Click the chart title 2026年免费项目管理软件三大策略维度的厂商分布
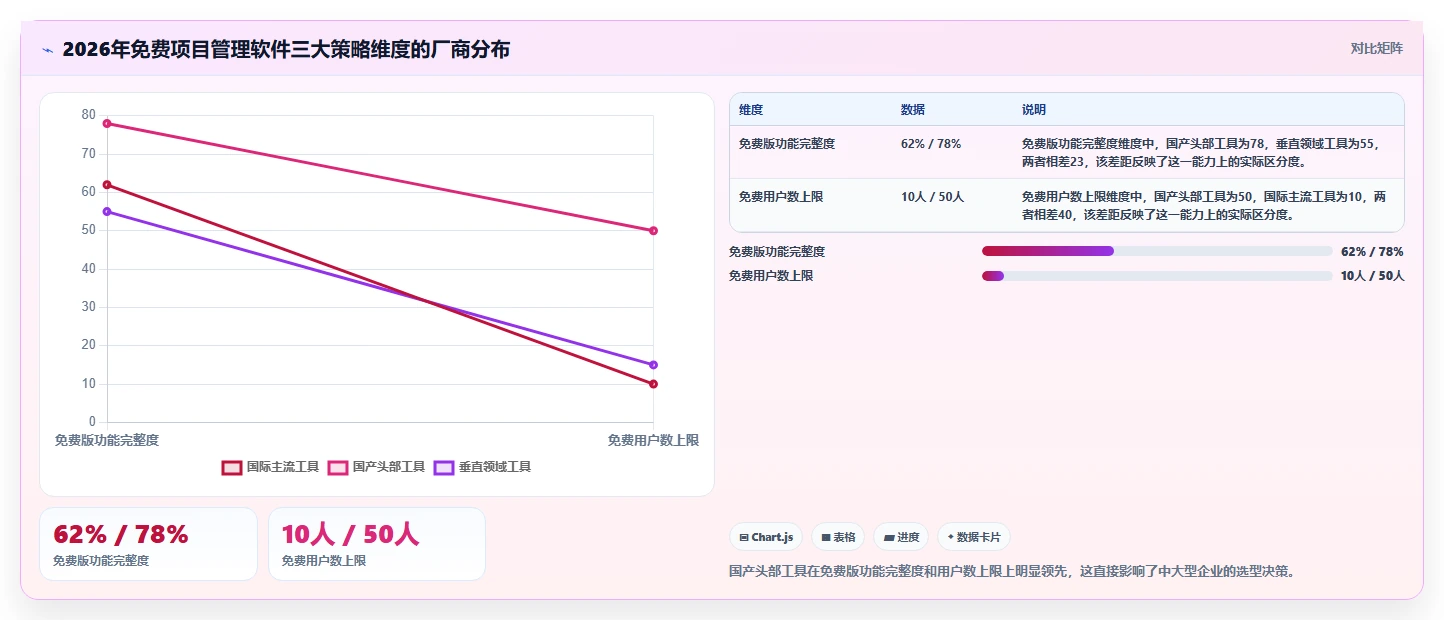The width and height of the screenshot is (1444, 620). (x=286, y=49)
